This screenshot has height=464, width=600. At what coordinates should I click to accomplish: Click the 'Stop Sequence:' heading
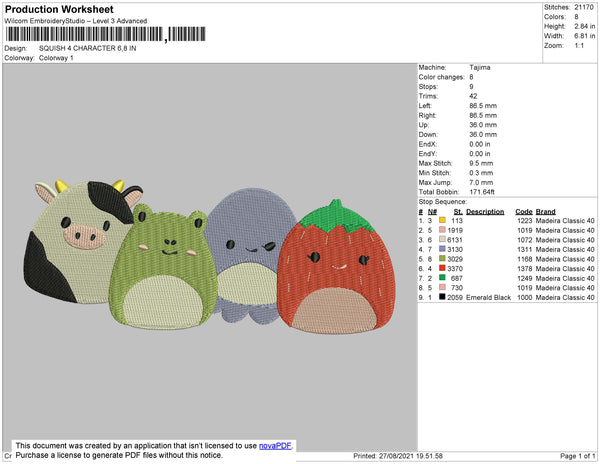coord(443,202)
